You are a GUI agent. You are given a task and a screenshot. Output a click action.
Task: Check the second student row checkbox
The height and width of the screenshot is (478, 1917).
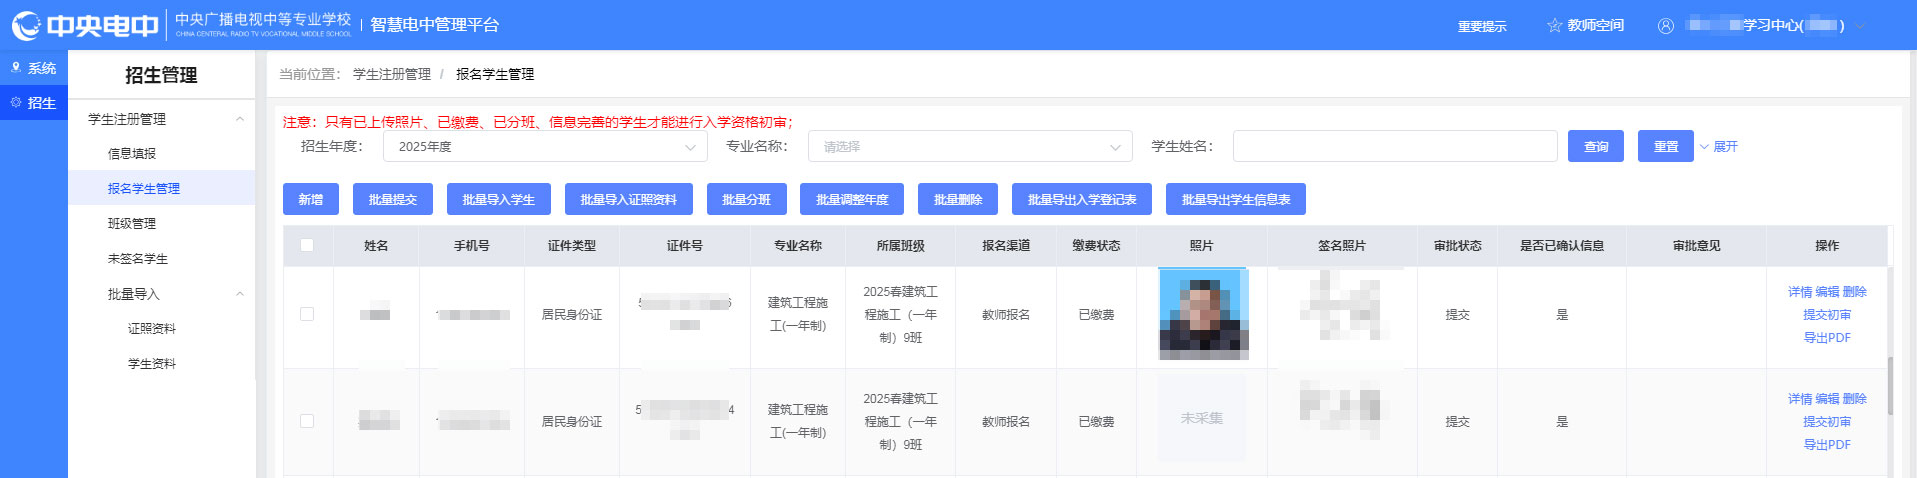pyautogui.click(x=307, y=421)
